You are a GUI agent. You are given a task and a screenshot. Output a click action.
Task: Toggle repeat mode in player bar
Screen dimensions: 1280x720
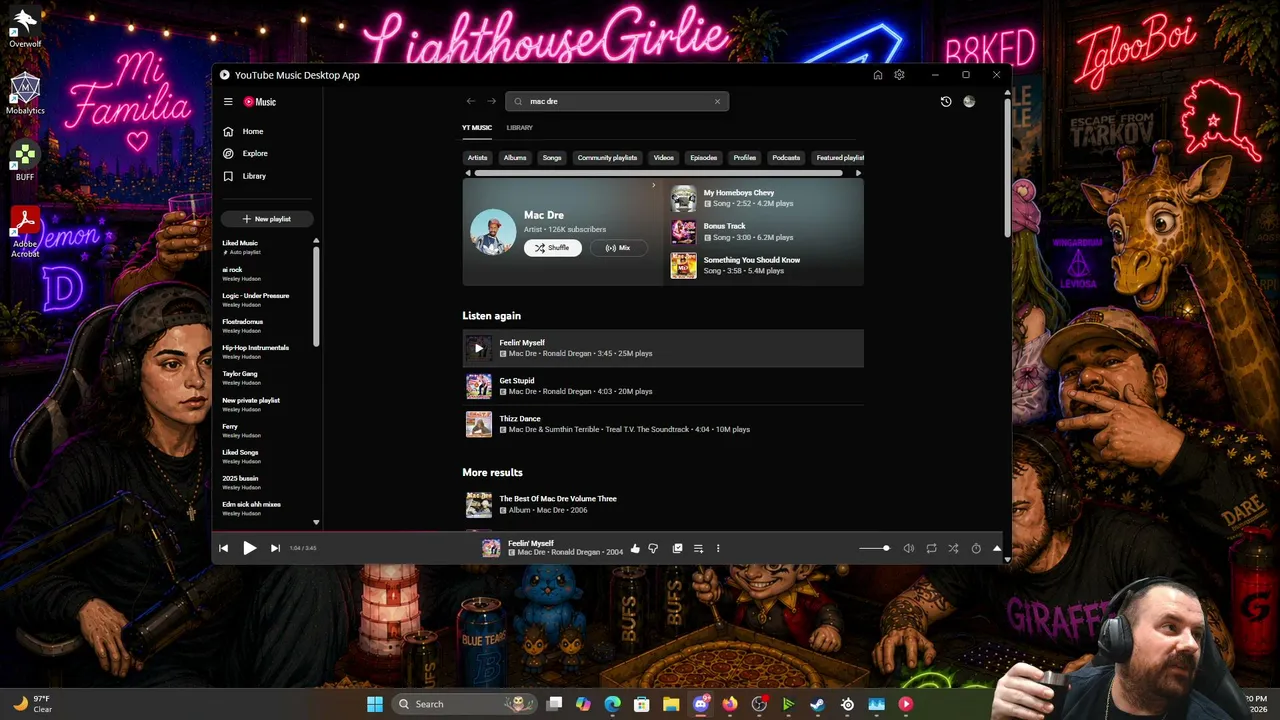[931, 548]
